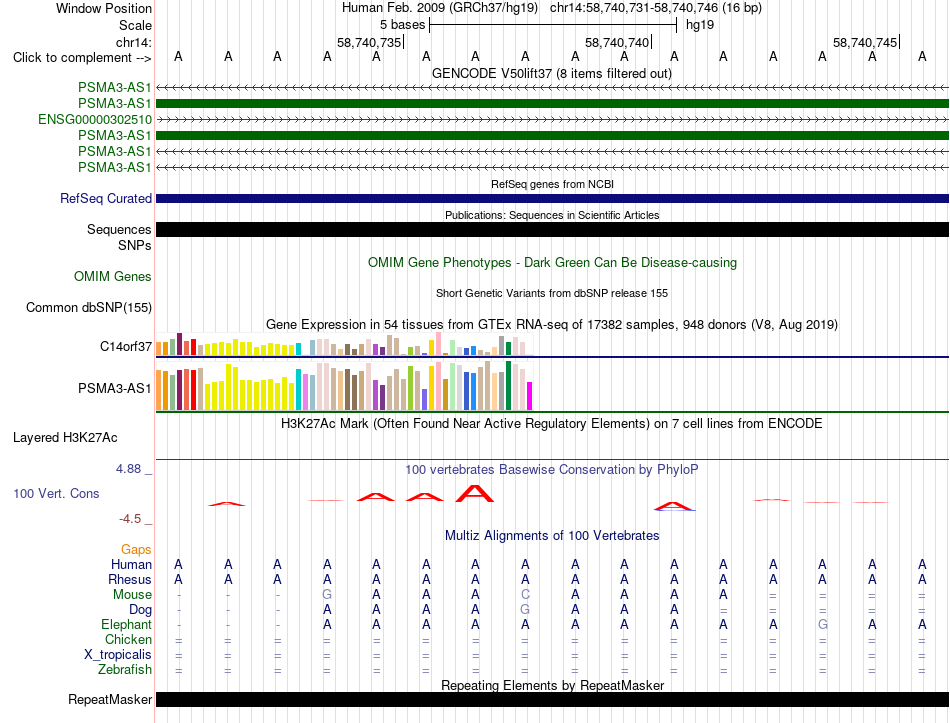
Task: Select the X_tropicalis alignment row label
Action: tap(118, 655)
